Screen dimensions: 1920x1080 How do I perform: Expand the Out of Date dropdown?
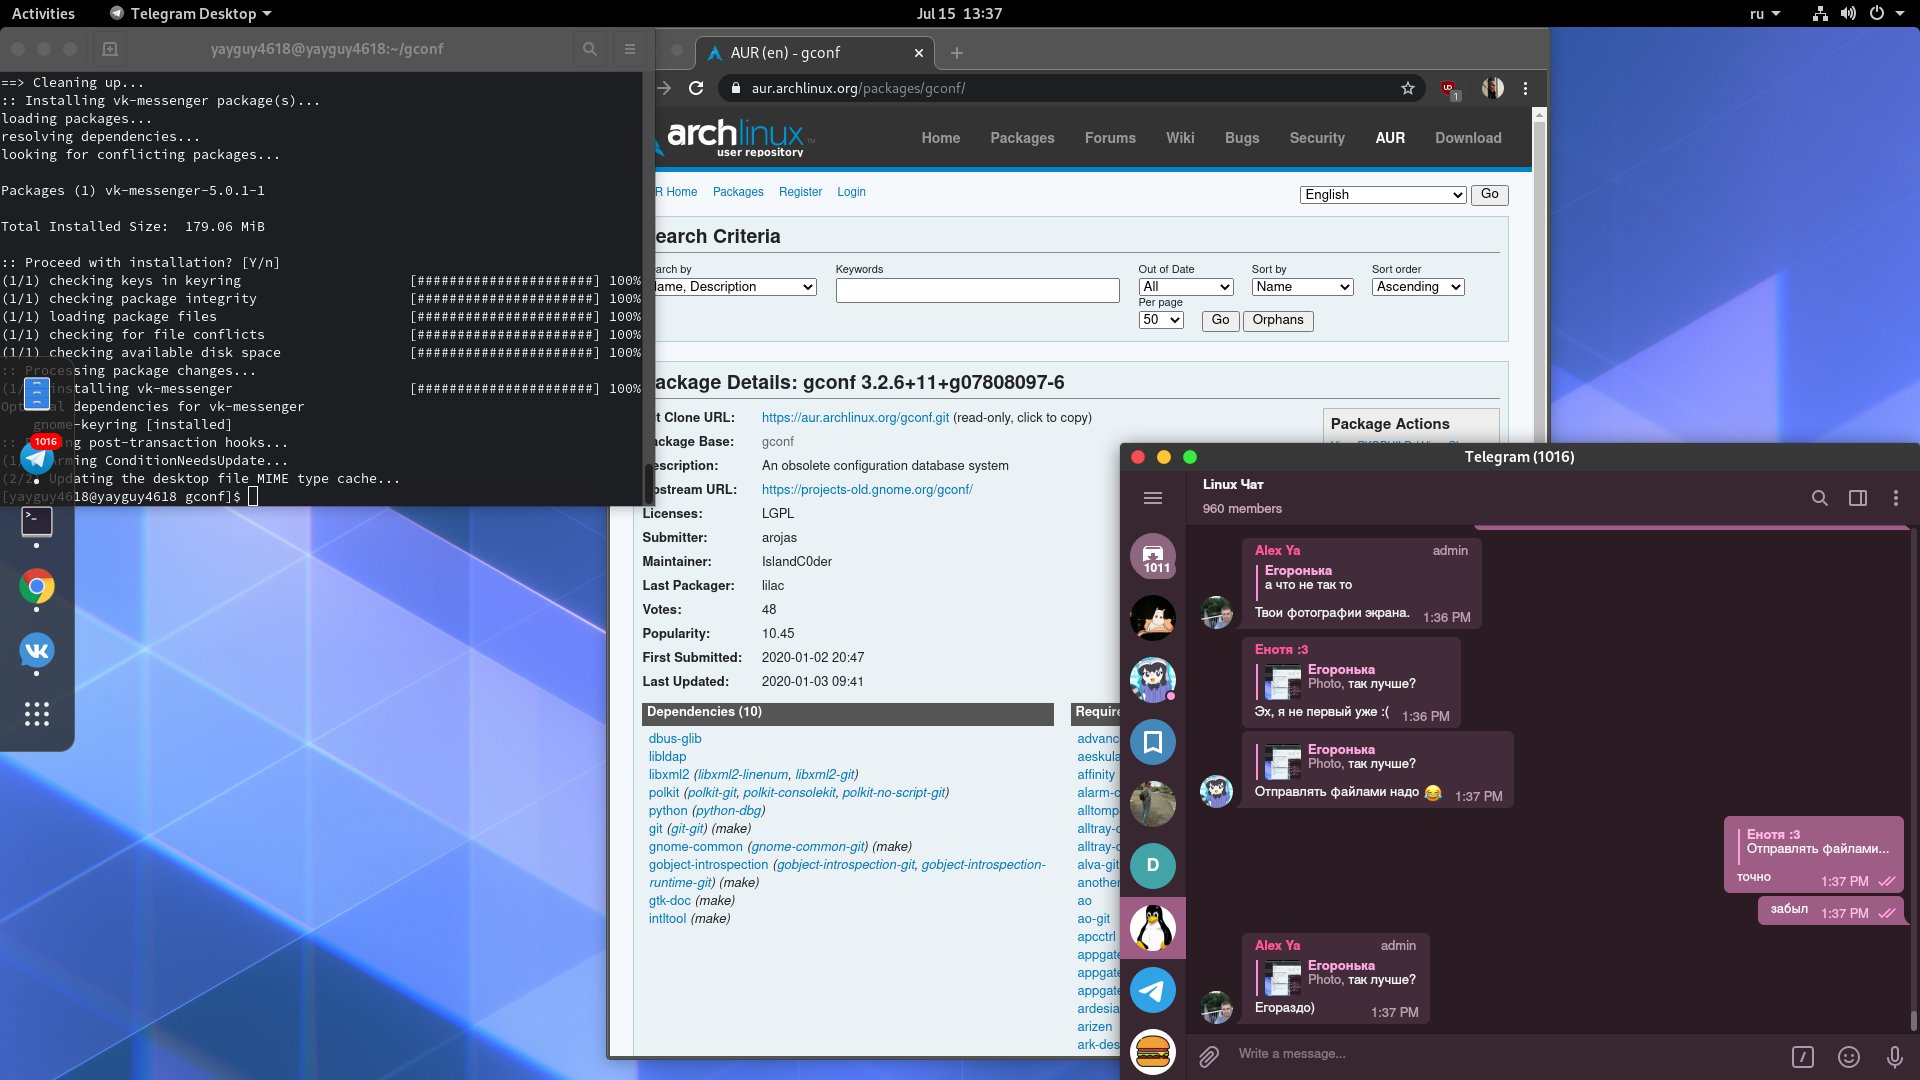tap(1186, 287)
